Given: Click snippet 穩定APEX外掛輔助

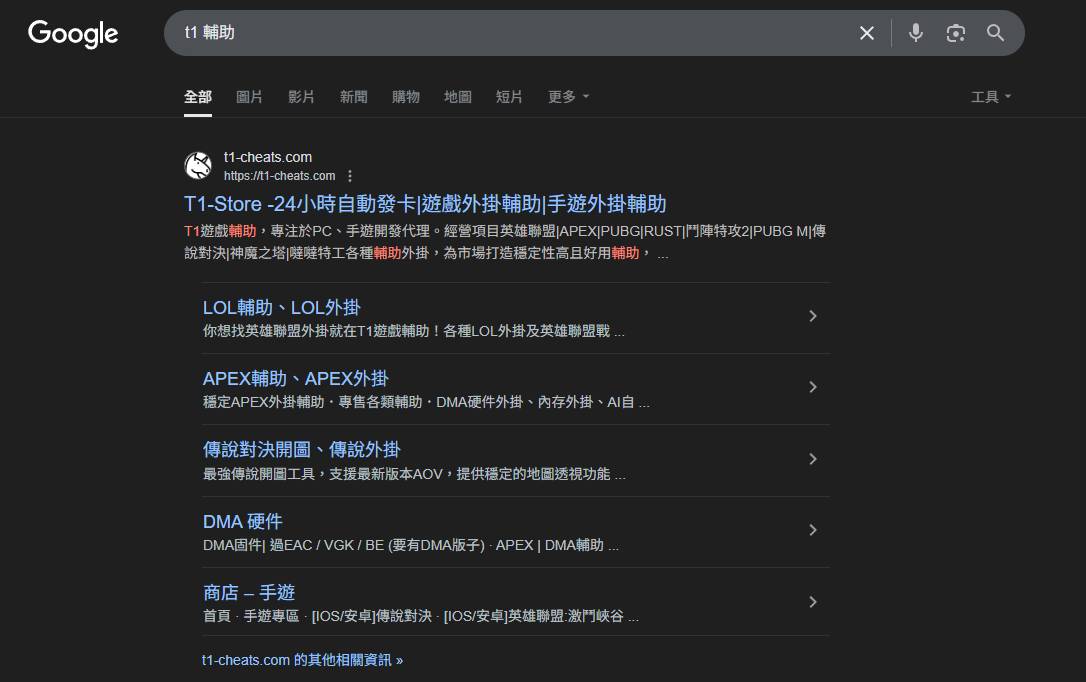Looking at the screenshot, I should point(426,402).
